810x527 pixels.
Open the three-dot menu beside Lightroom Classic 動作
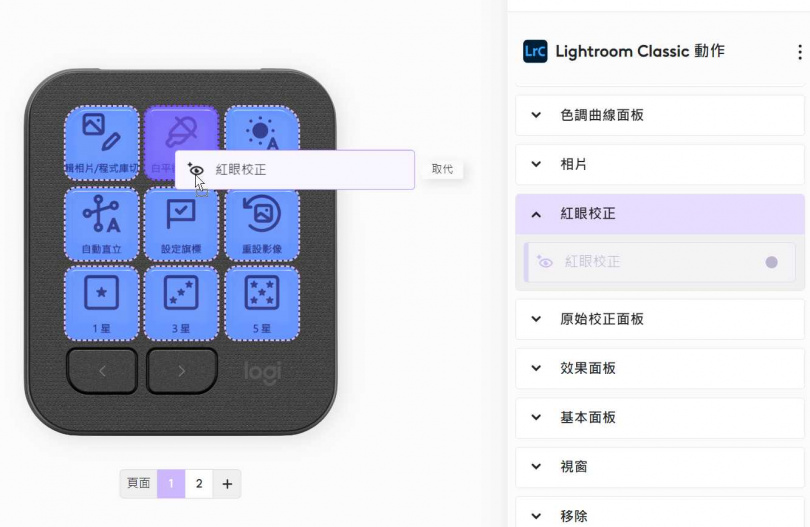click(799, 52)
